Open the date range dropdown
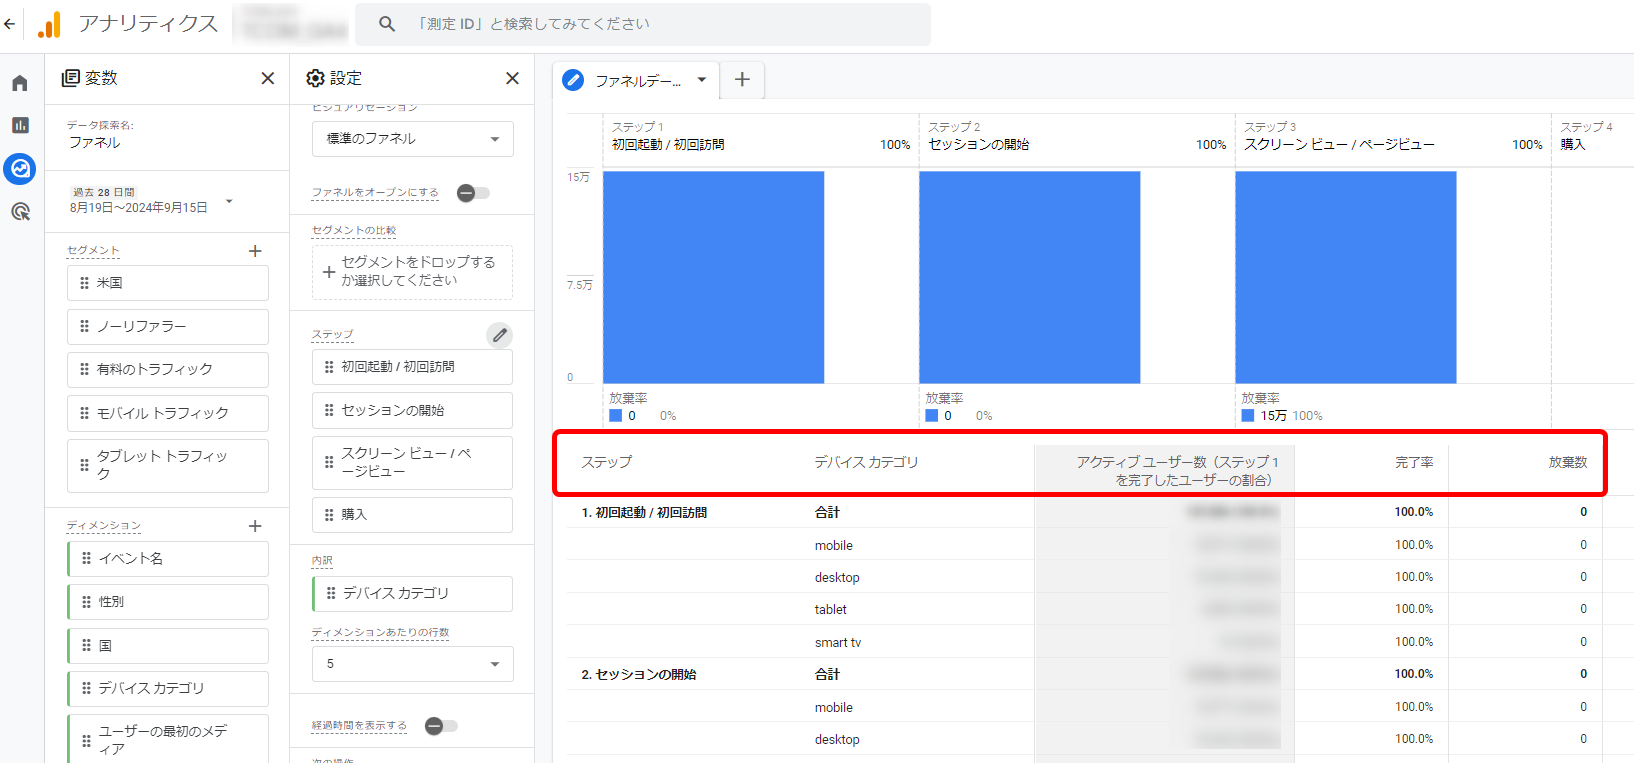The image size is (1634, 763). pos(229,201)
